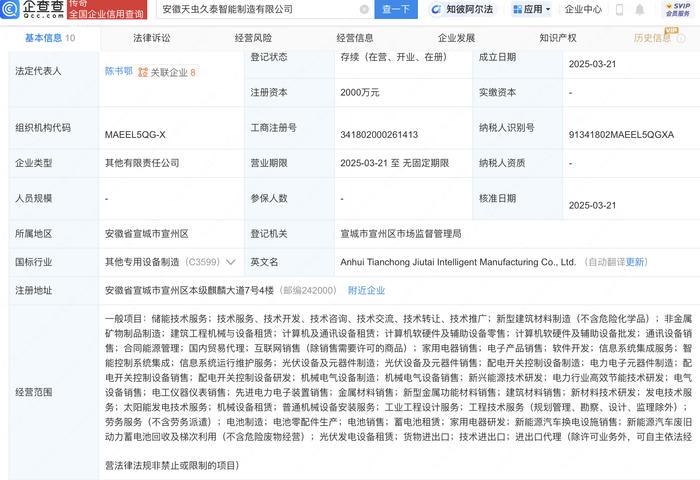Click the Qcc.com logo icon

click(x=9, y=9)
